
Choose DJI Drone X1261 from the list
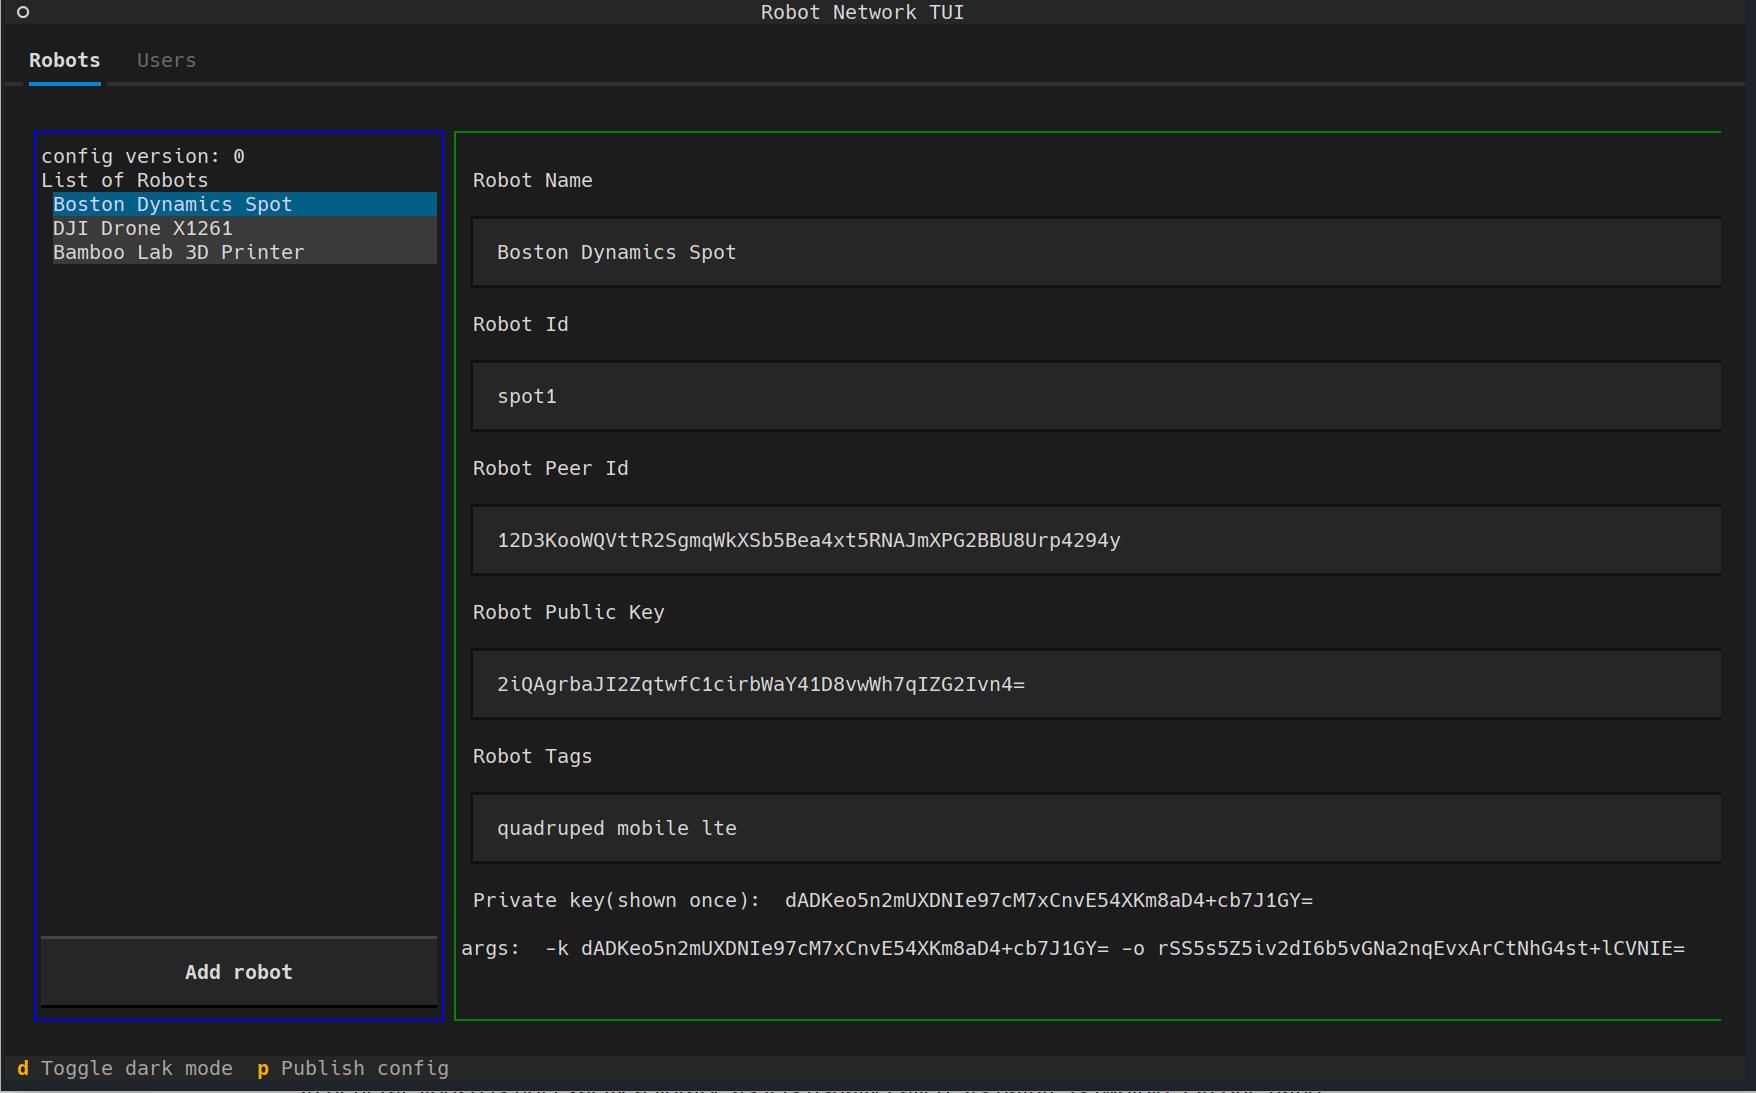[143, 228]
